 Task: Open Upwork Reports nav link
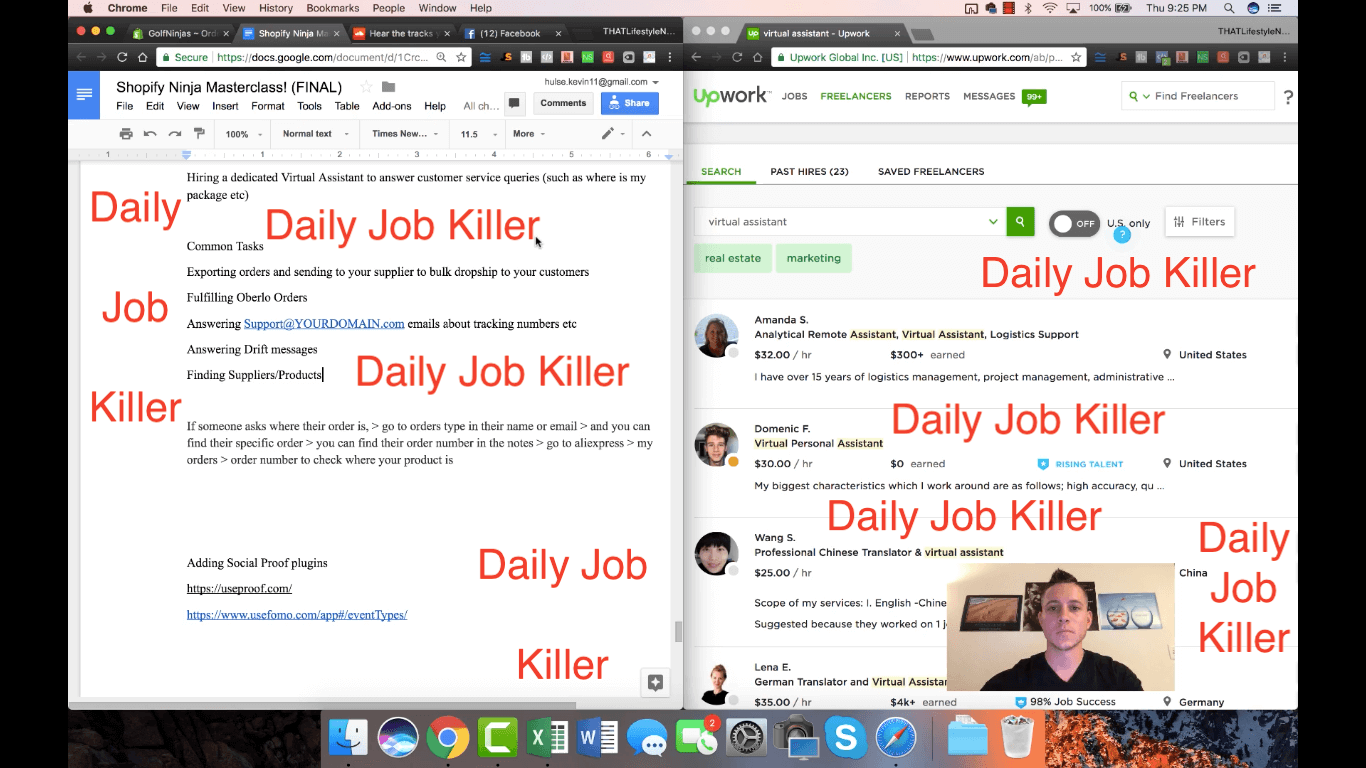coord(927,97)
